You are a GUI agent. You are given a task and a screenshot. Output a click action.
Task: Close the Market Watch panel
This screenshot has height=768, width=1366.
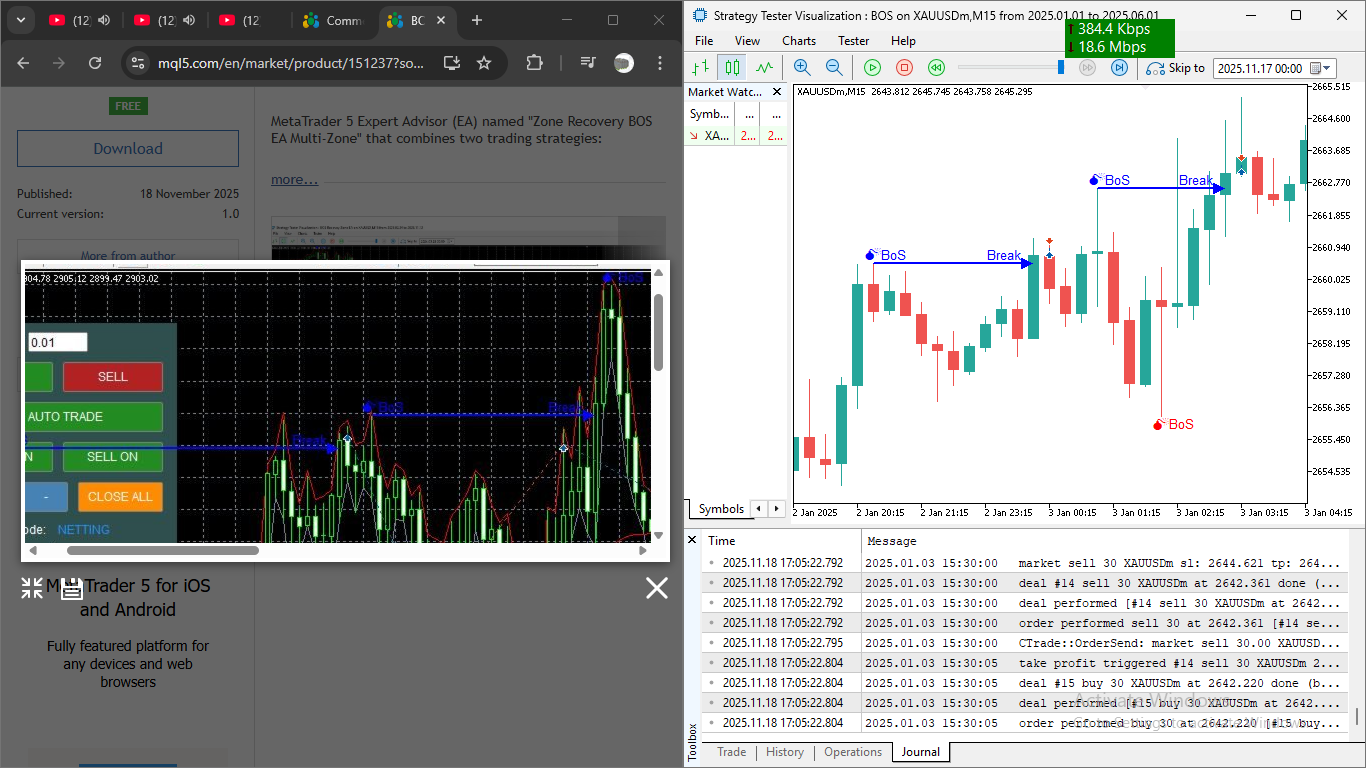click(x=777, y=92)
